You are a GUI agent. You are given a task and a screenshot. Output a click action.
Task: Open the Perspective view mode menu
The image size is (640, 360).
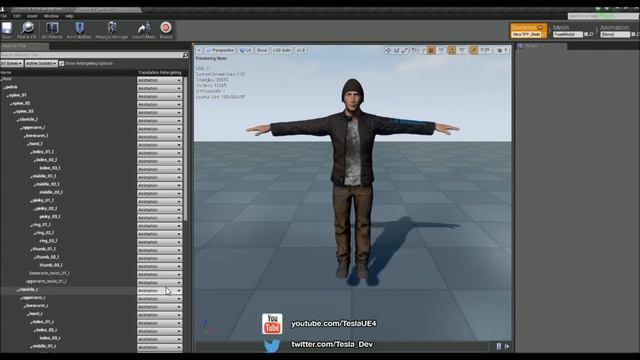(220, 50)
